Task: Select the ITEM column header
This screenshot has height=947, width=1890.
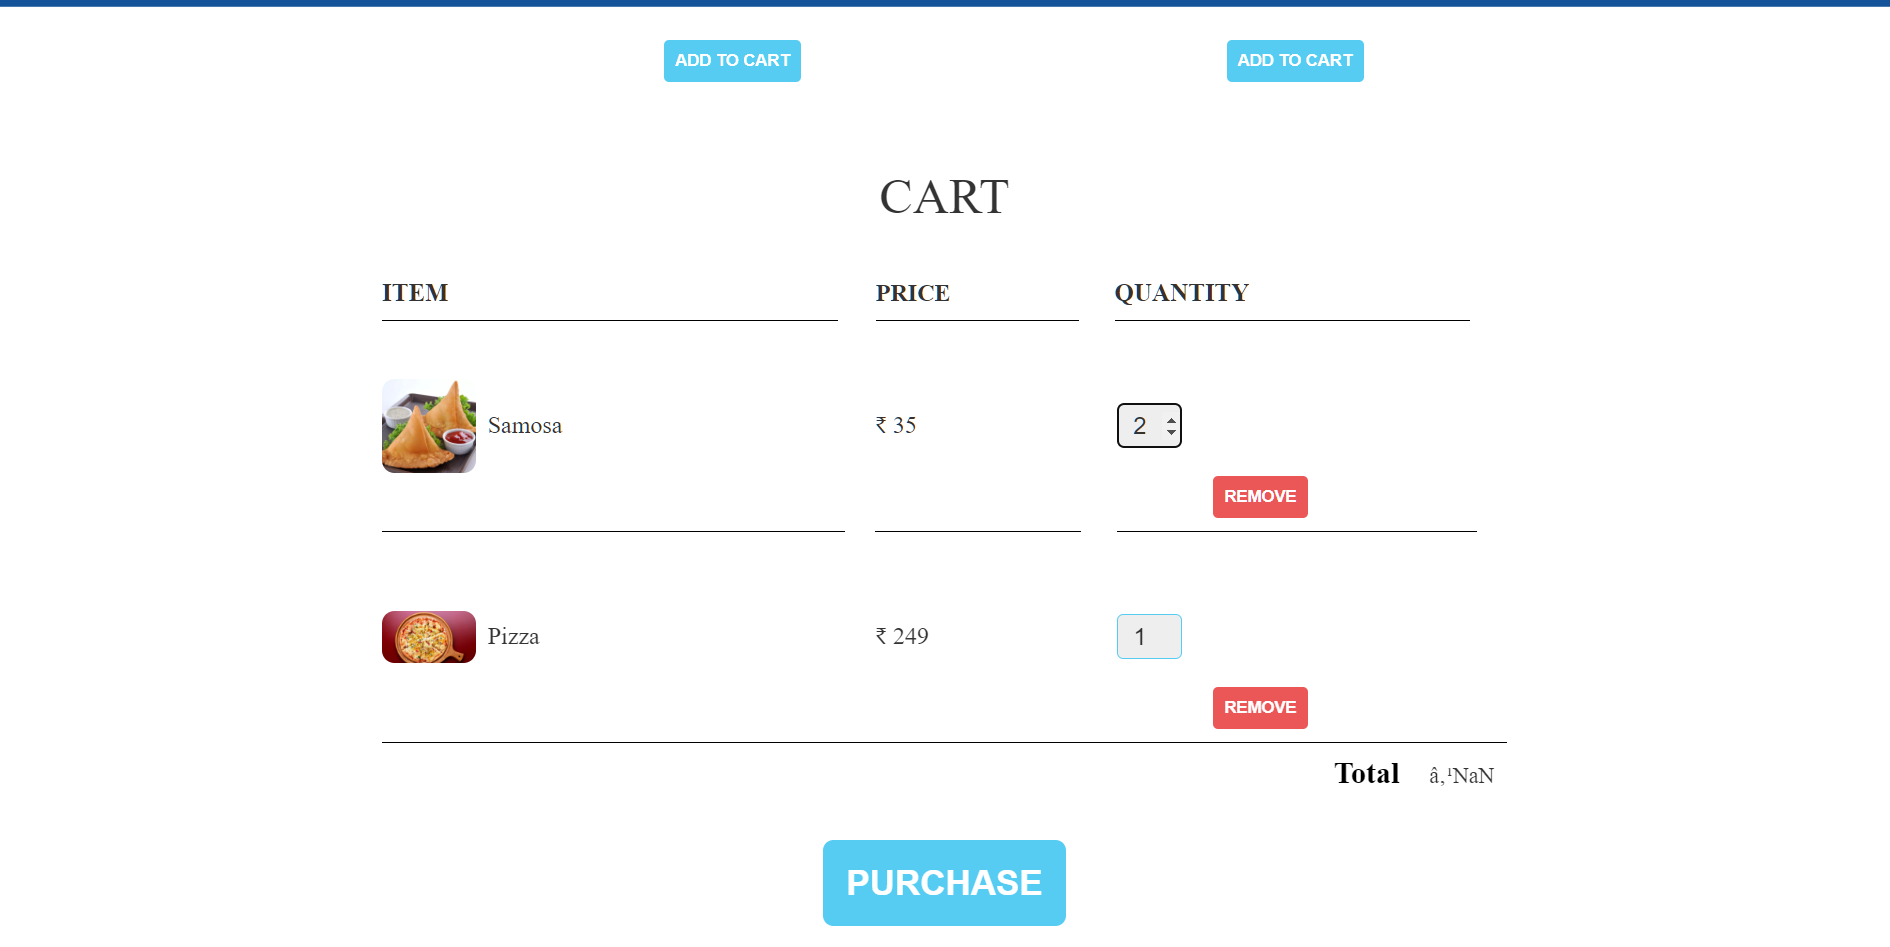Action: [415, 292]
